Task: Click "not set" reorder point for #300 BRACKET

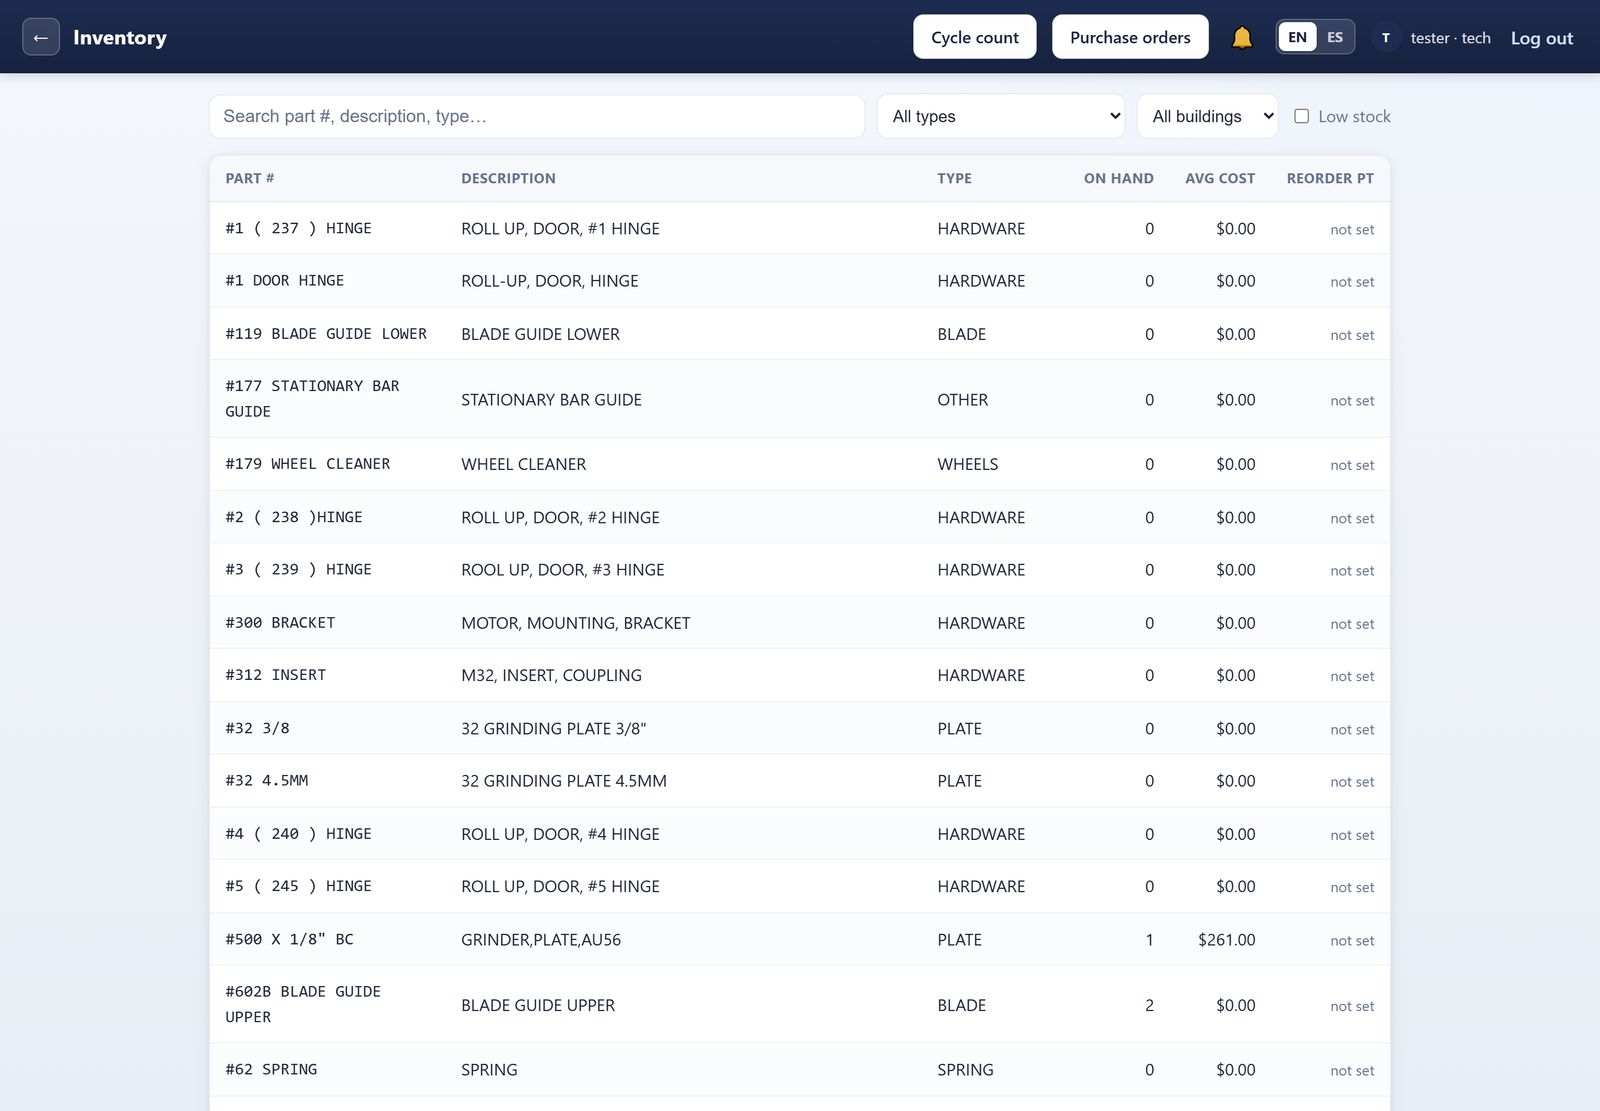Action: click(1352, 624)
